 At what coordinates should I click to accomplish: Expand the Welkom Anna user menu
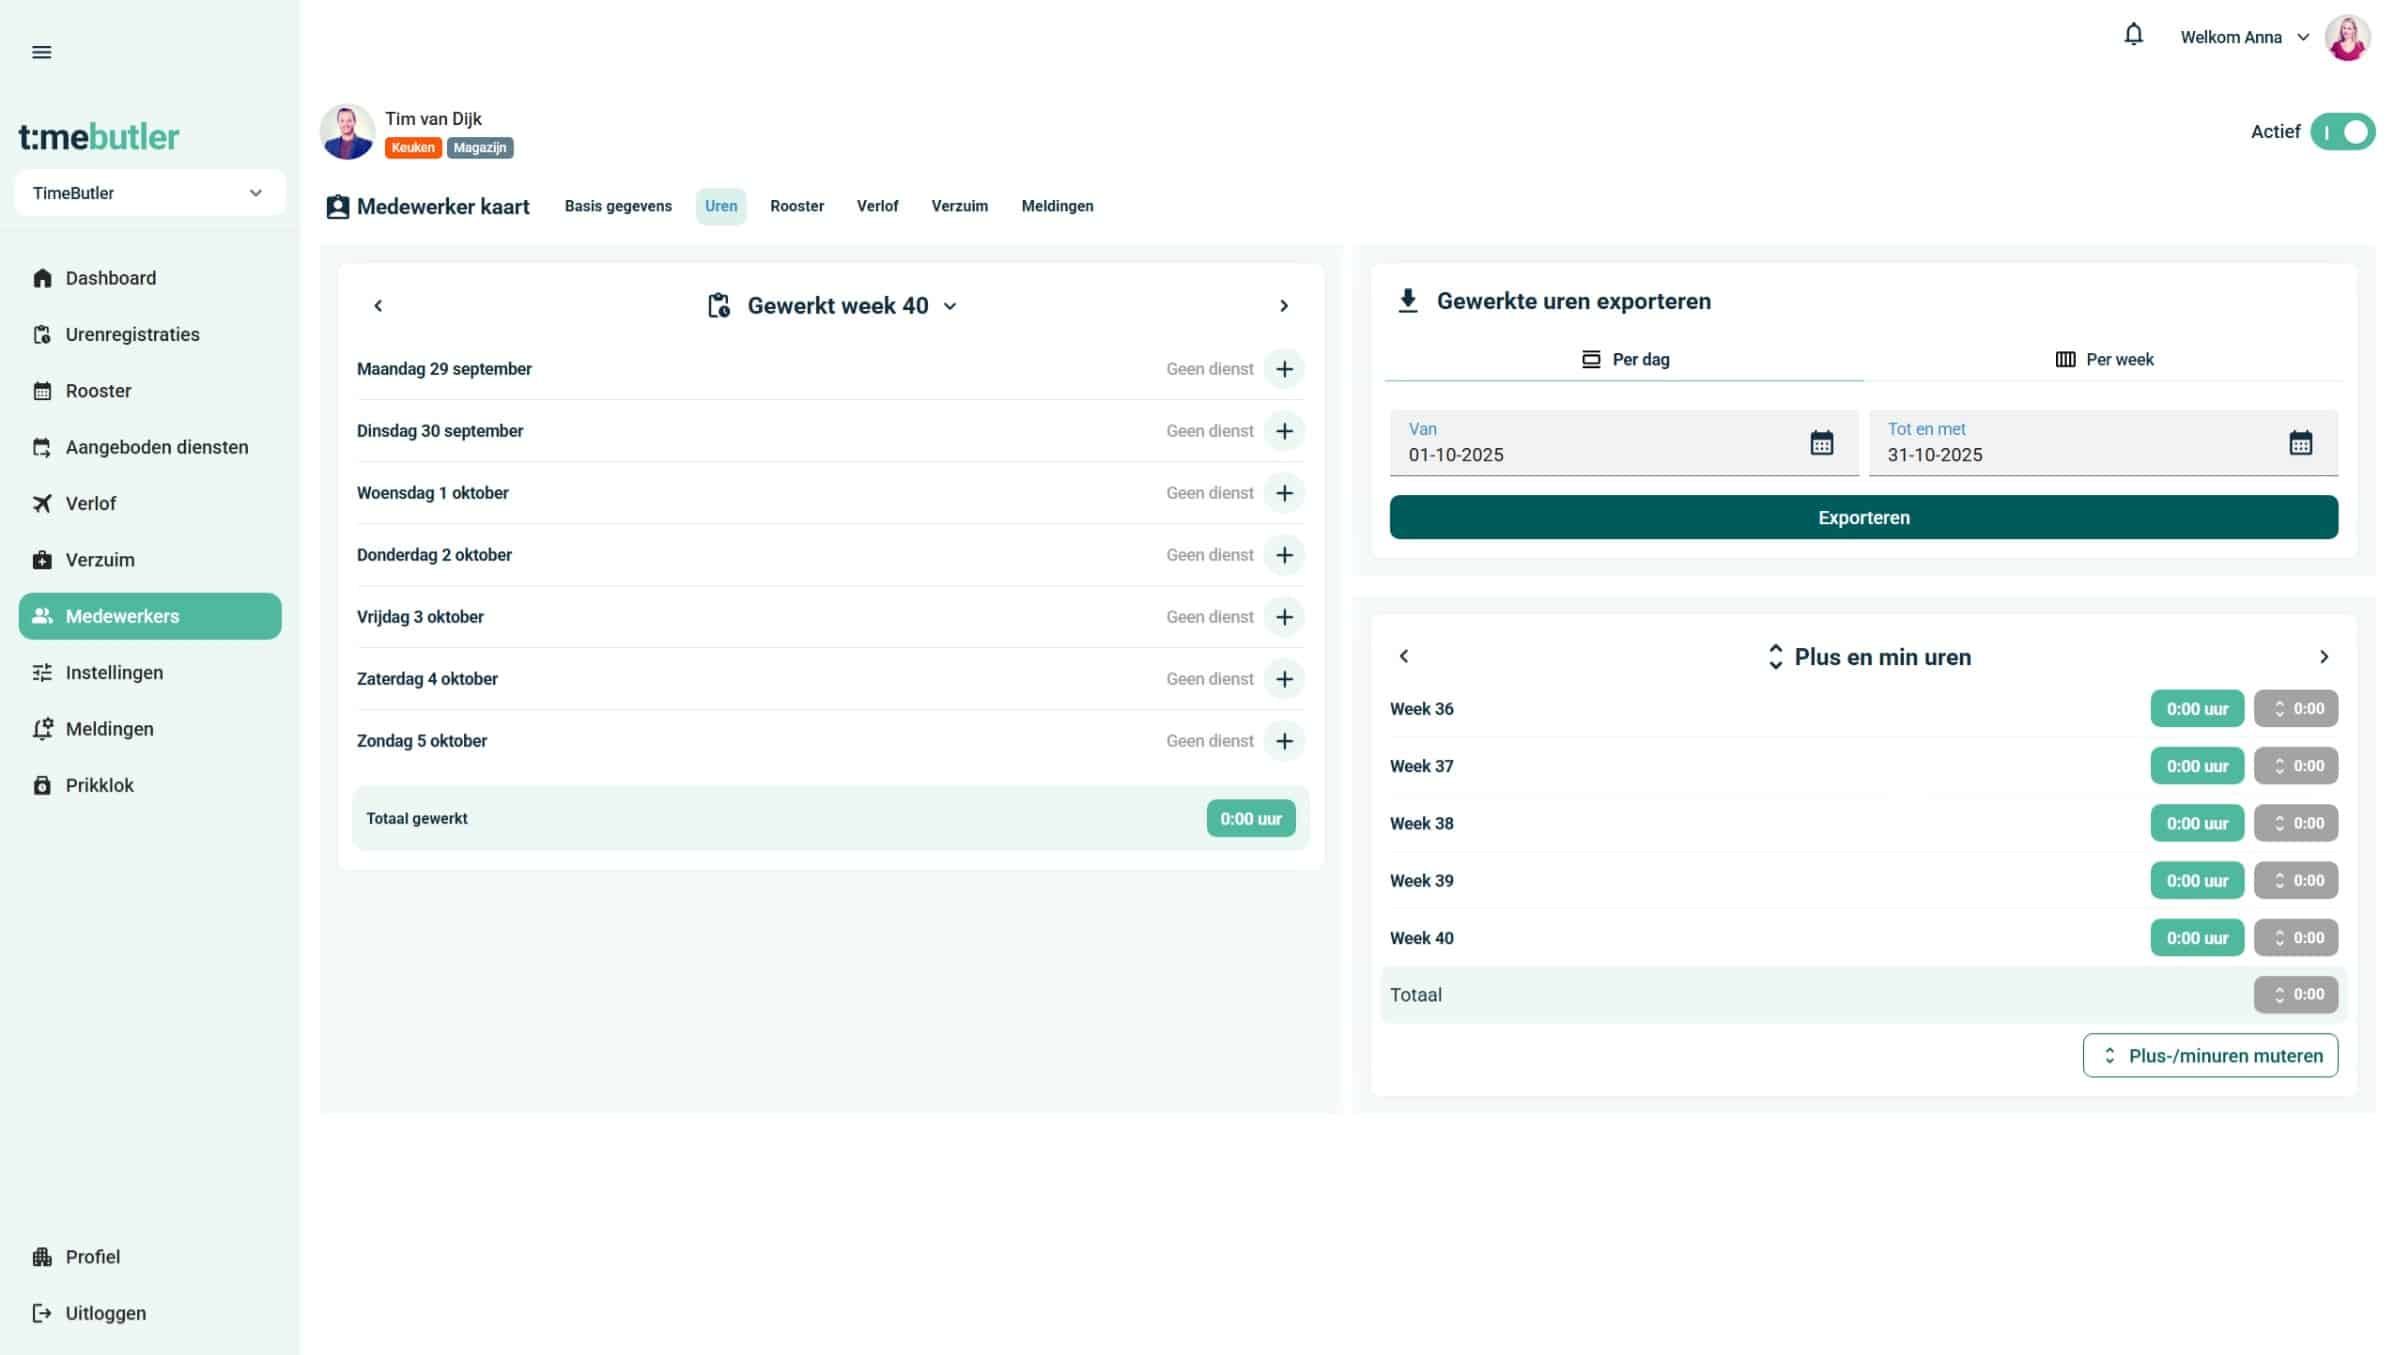pyautogui.click(x=2244, y=37)
